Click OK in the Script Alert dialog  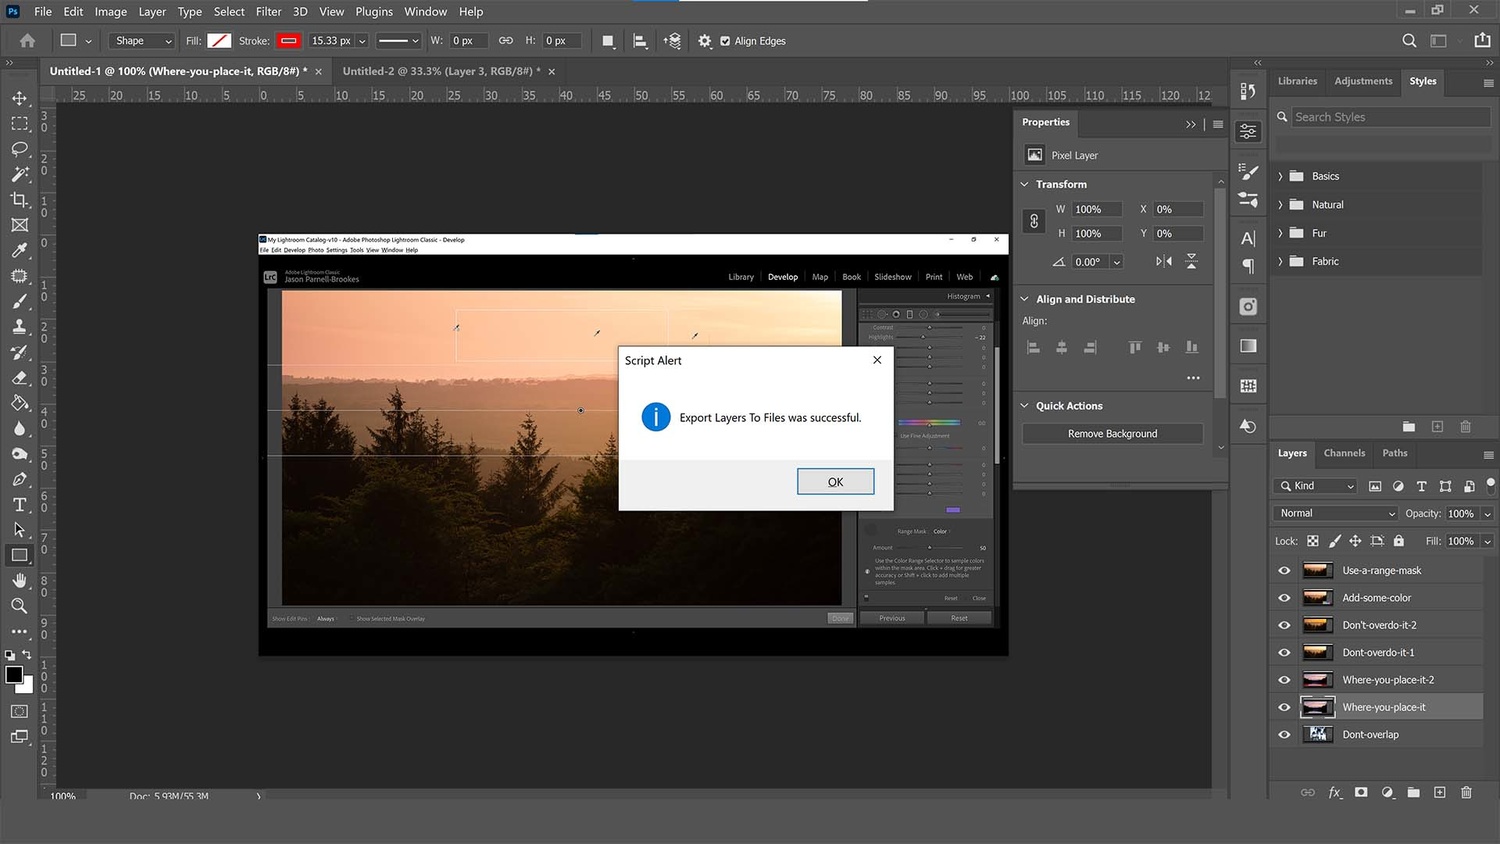[835, 482]
